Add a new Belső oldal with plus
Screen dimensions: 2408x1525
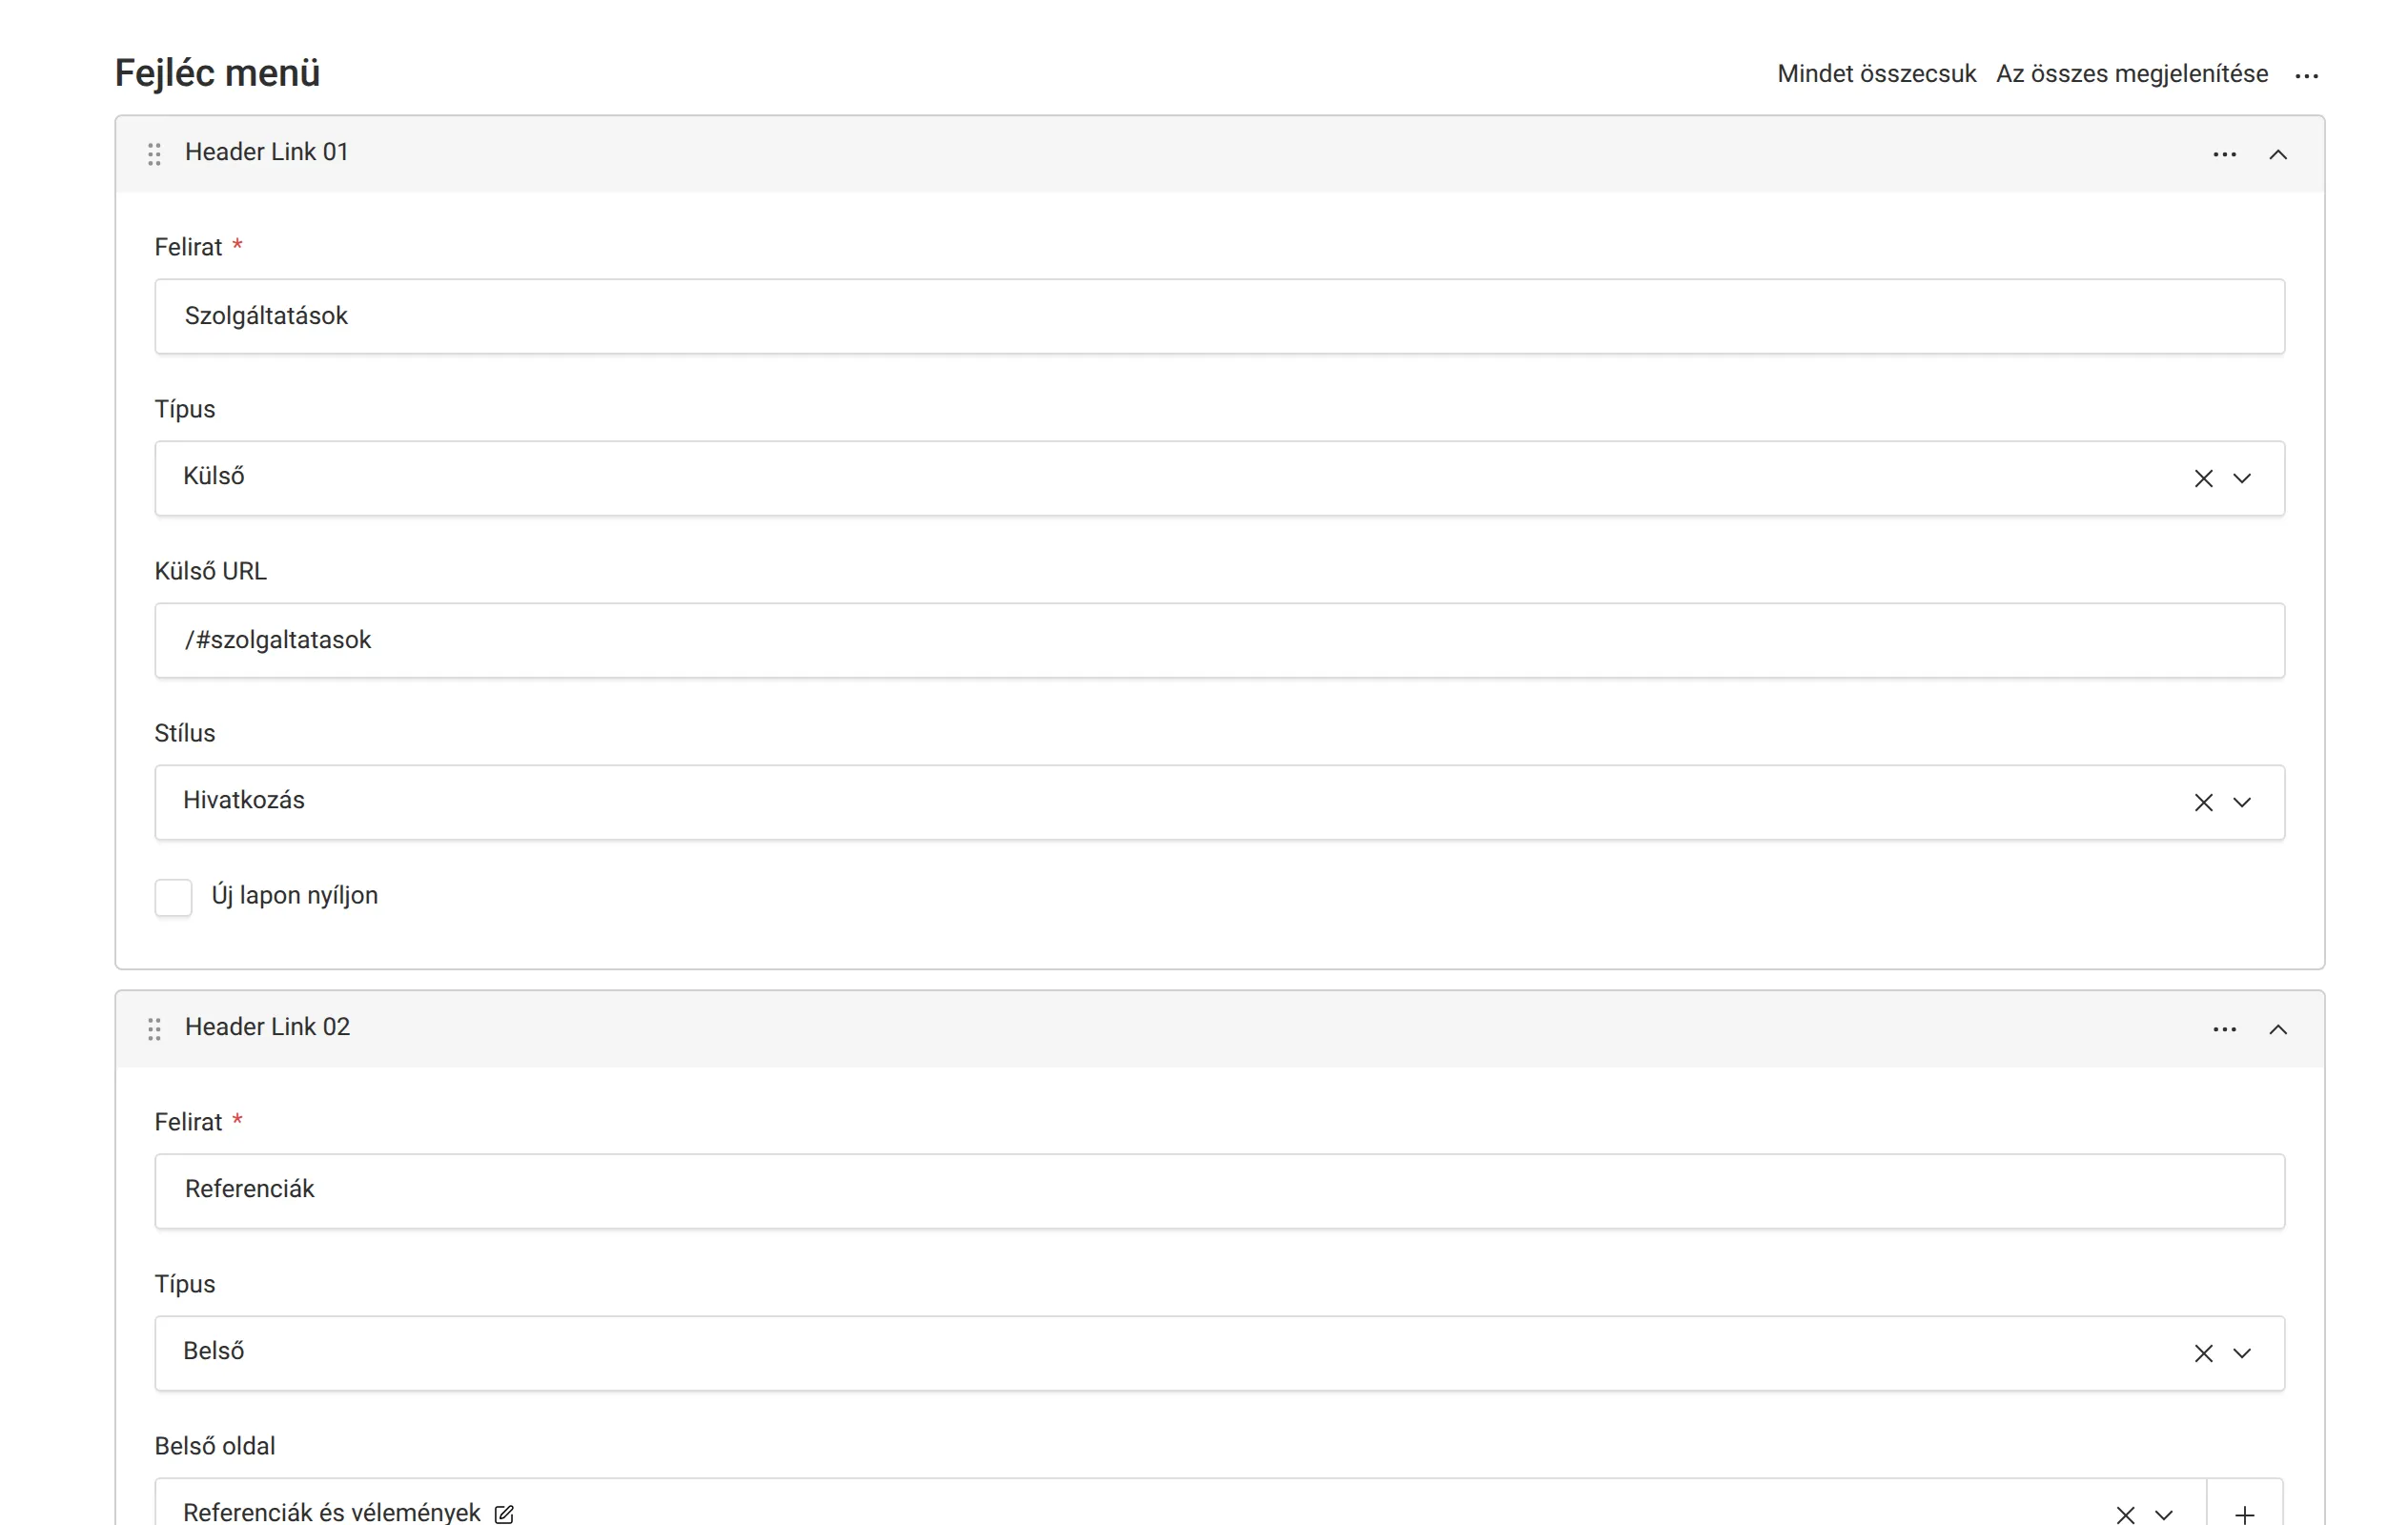coord(2244,1514)
